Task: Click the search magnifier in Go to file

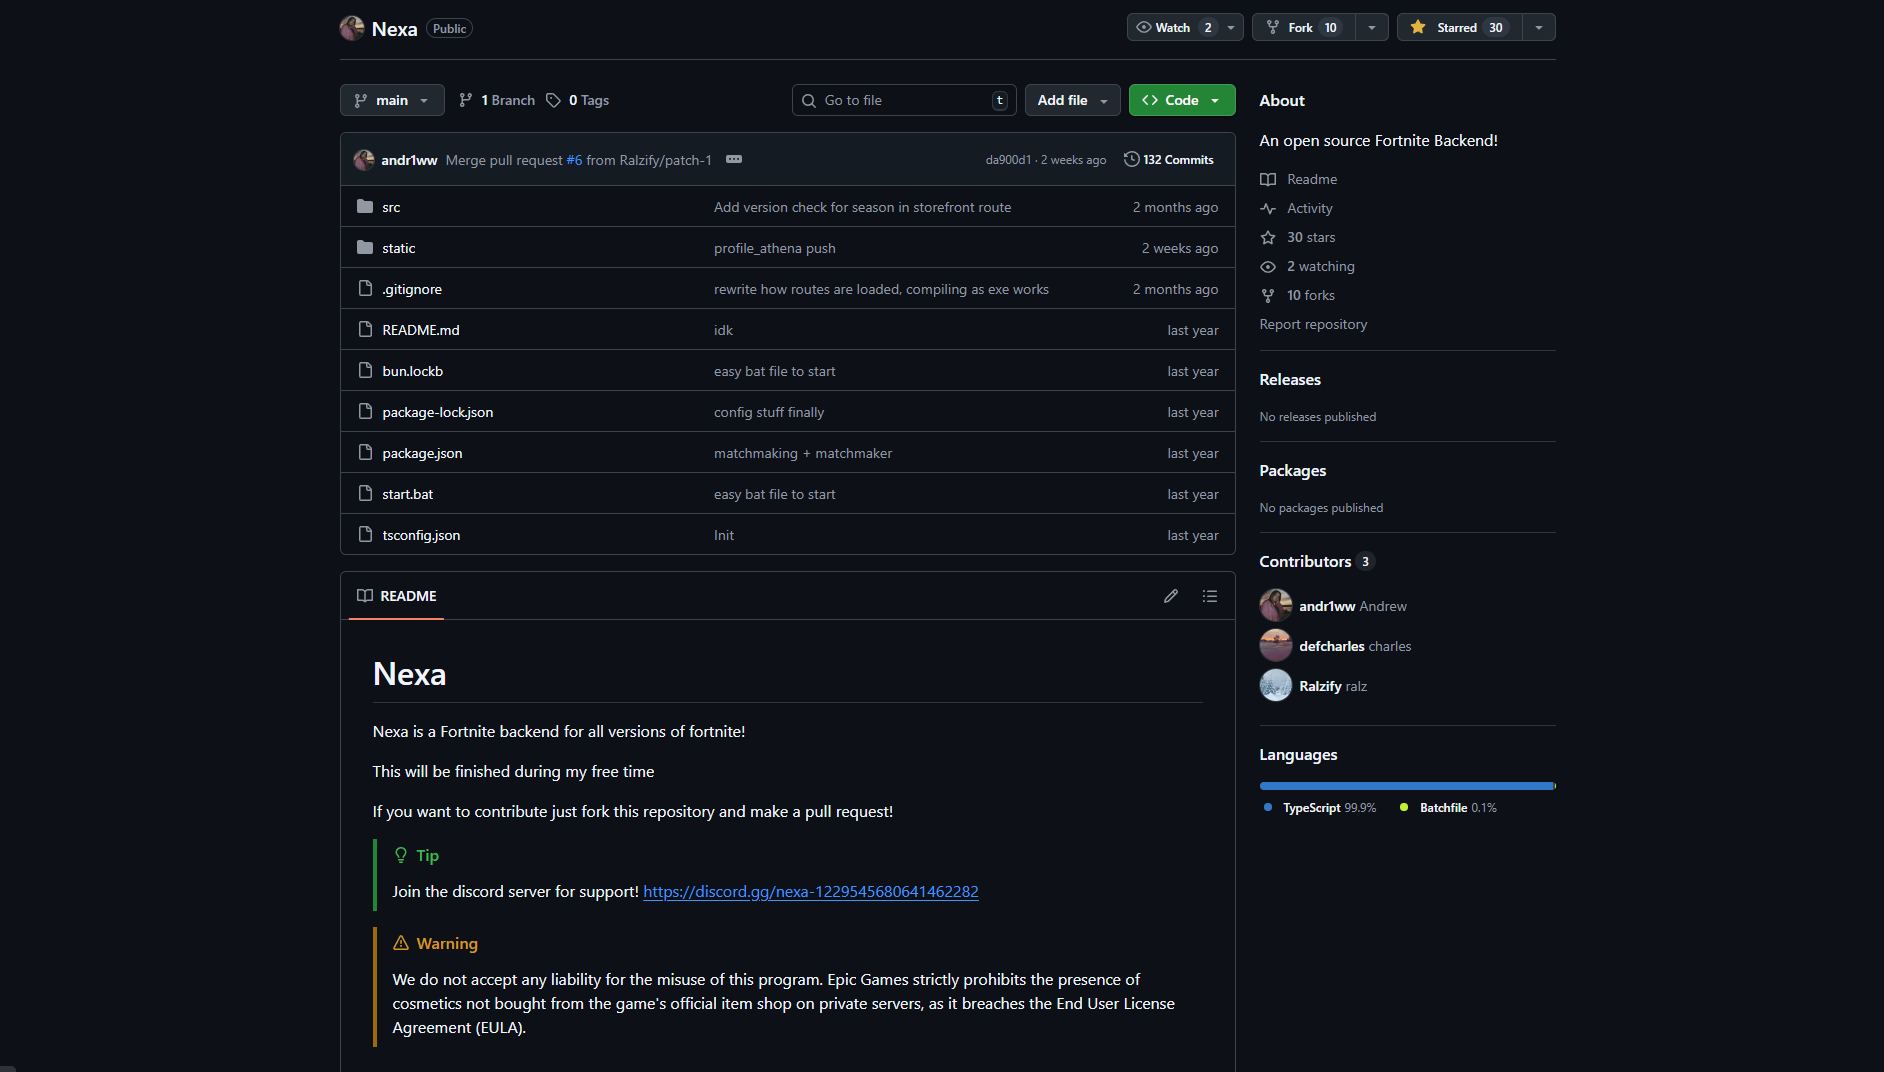Action: 809,100
